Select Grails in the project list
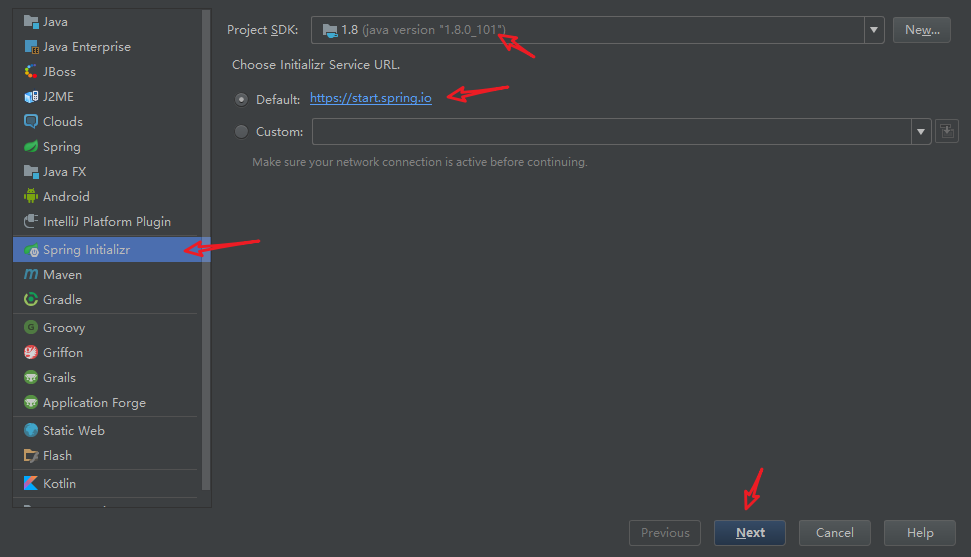The width and height of the screenshot is (971, 557). (x=107, y=377)
